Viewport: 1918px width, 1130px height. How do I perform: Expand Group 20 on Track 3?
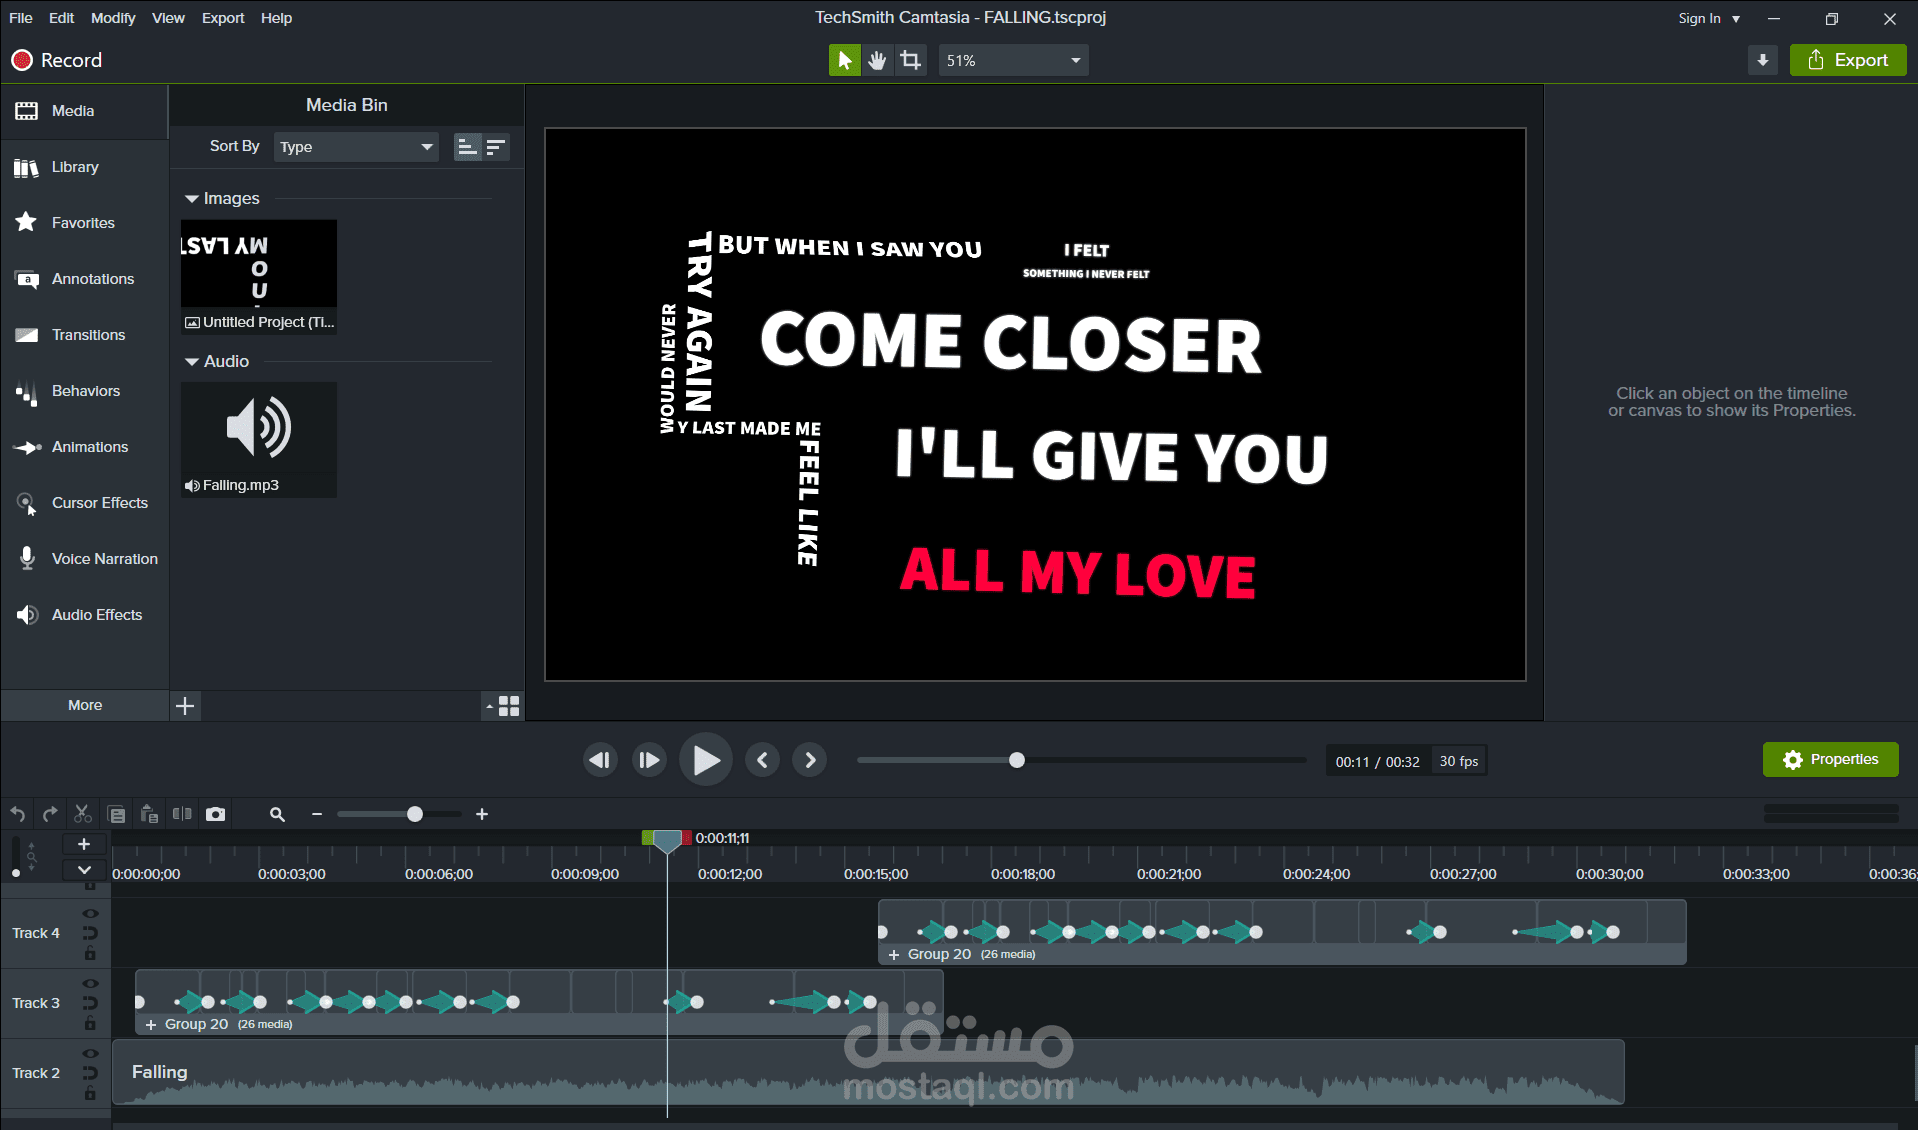coord(151,1025)
